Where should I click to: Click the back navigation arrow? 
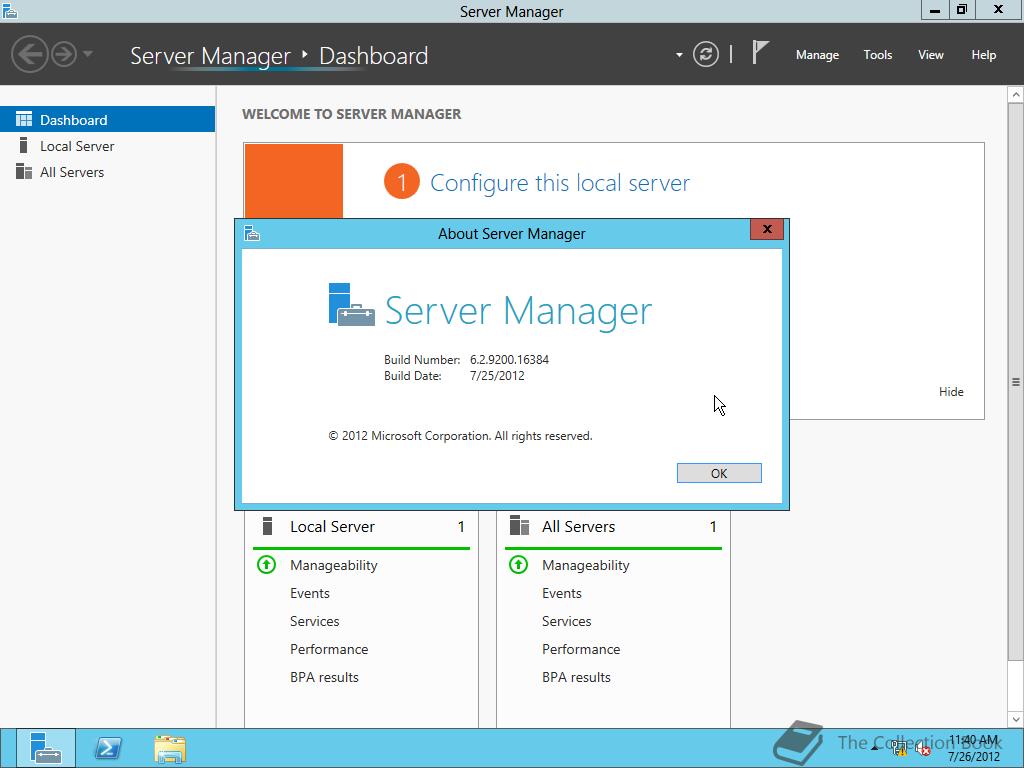[29, 54]
